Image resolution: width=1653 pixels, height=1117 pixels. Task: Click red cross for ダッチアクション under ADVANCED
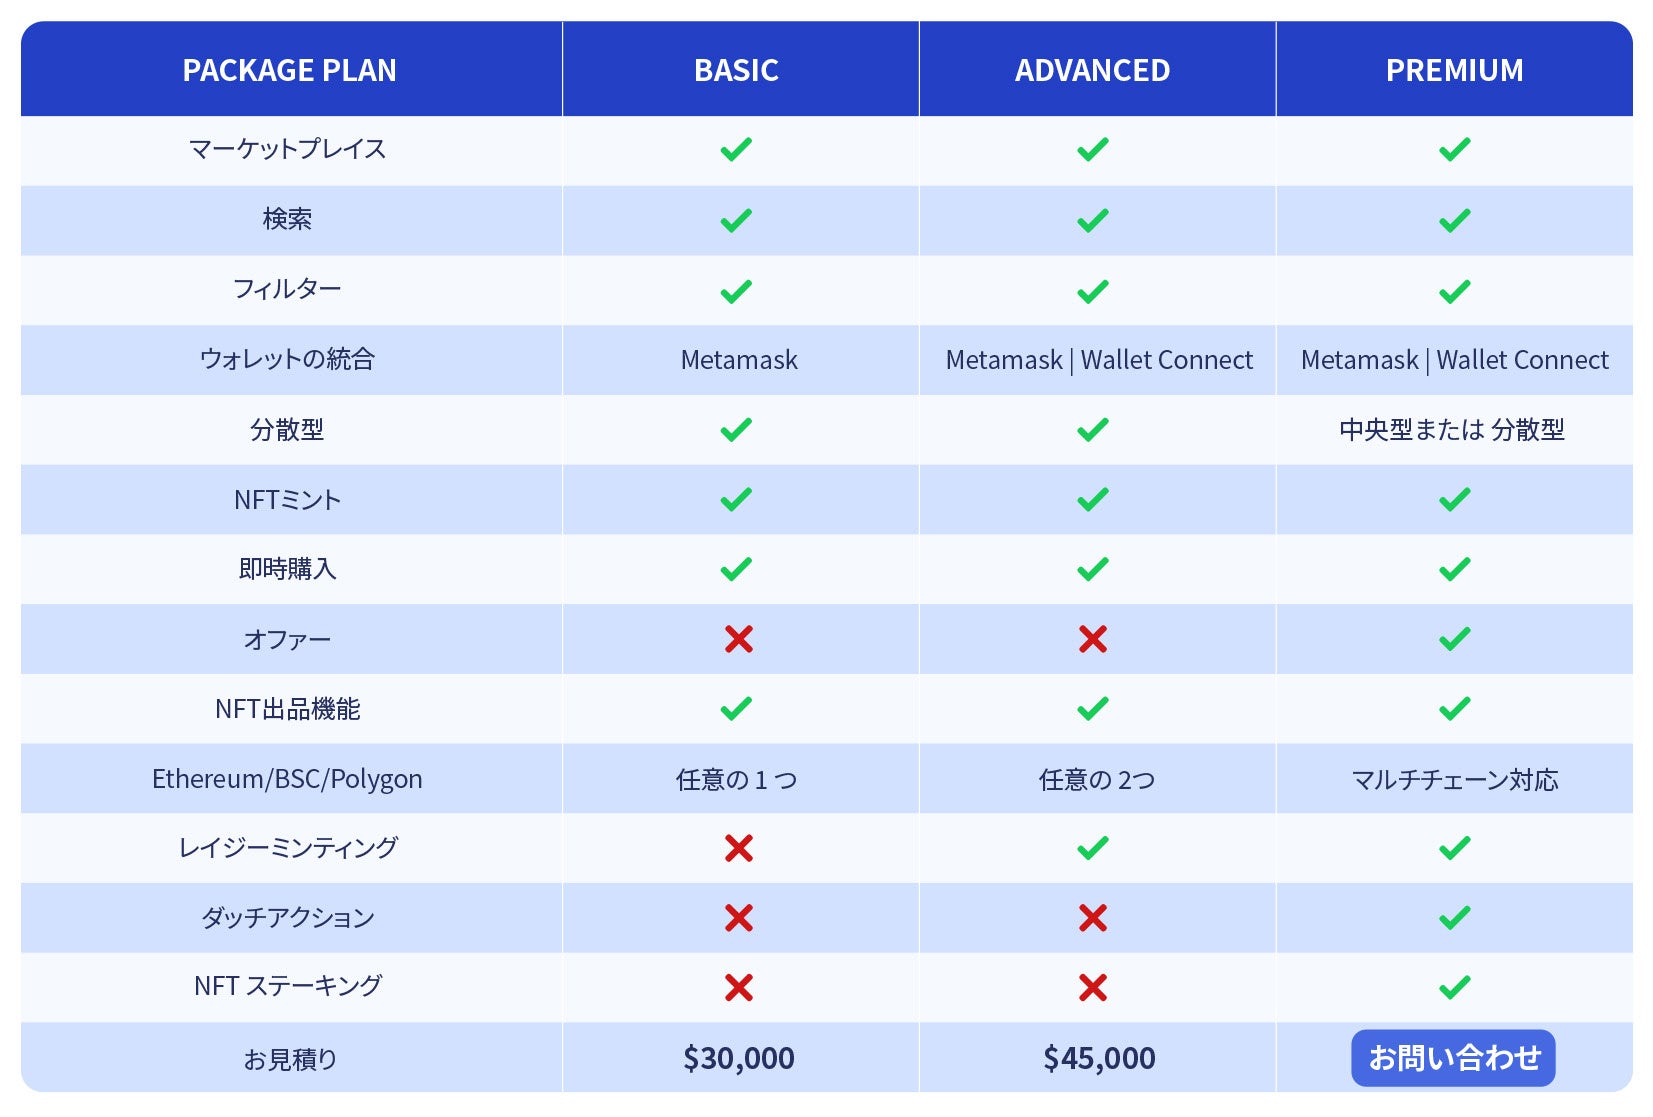pyautogui.click(x=1093, y=918)
